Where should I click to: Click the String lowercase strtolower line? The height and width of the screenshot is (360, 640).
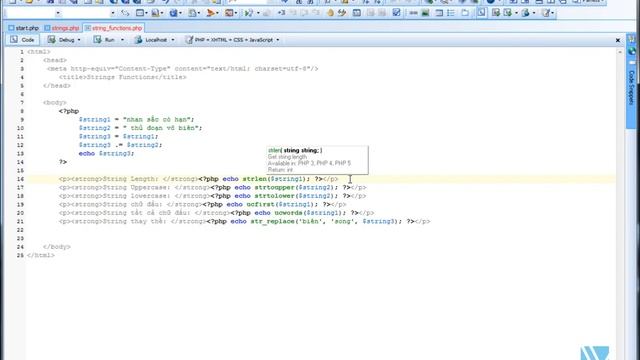point(212,196)
